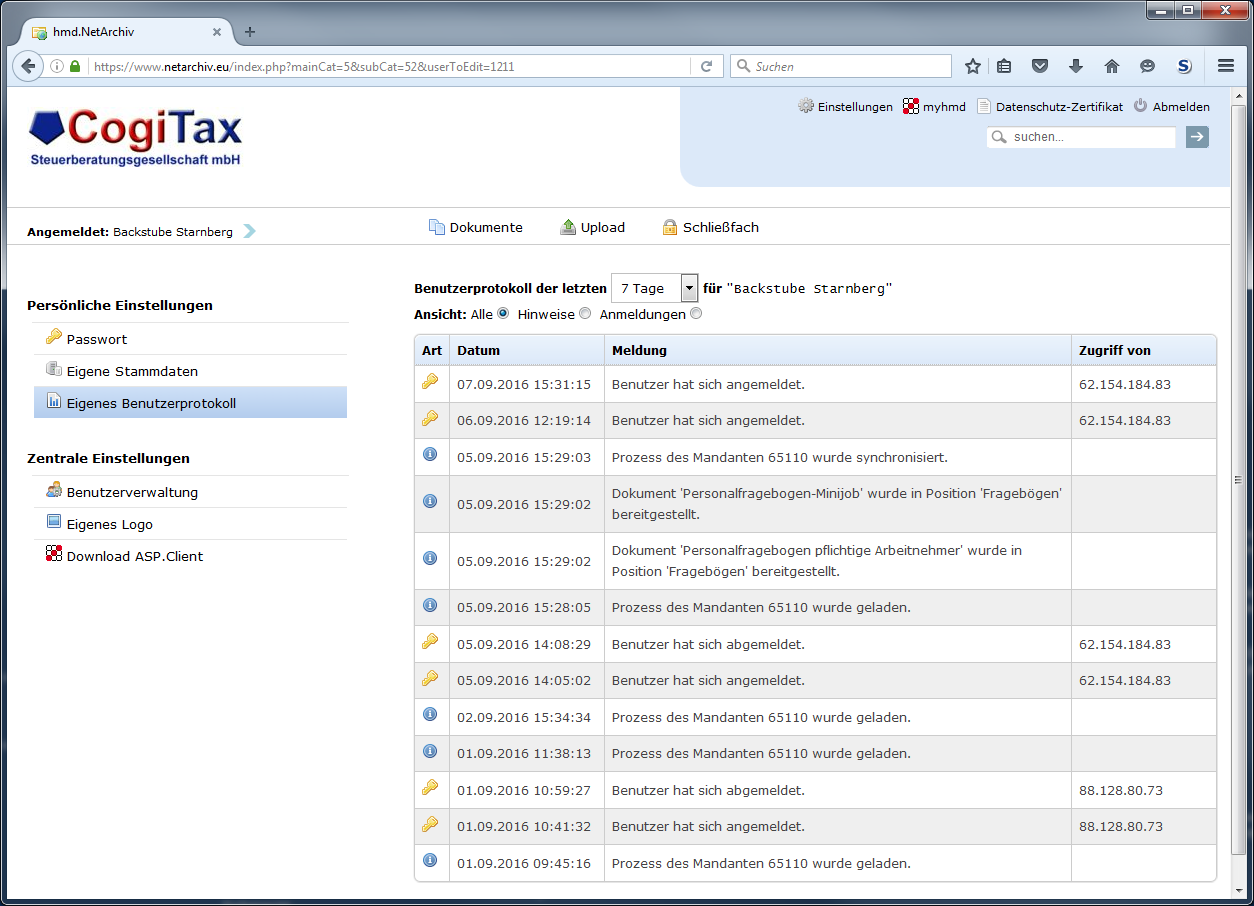Select the Anmeldungen radio button
Screen dimensions: 1254x906
[697, 313]
